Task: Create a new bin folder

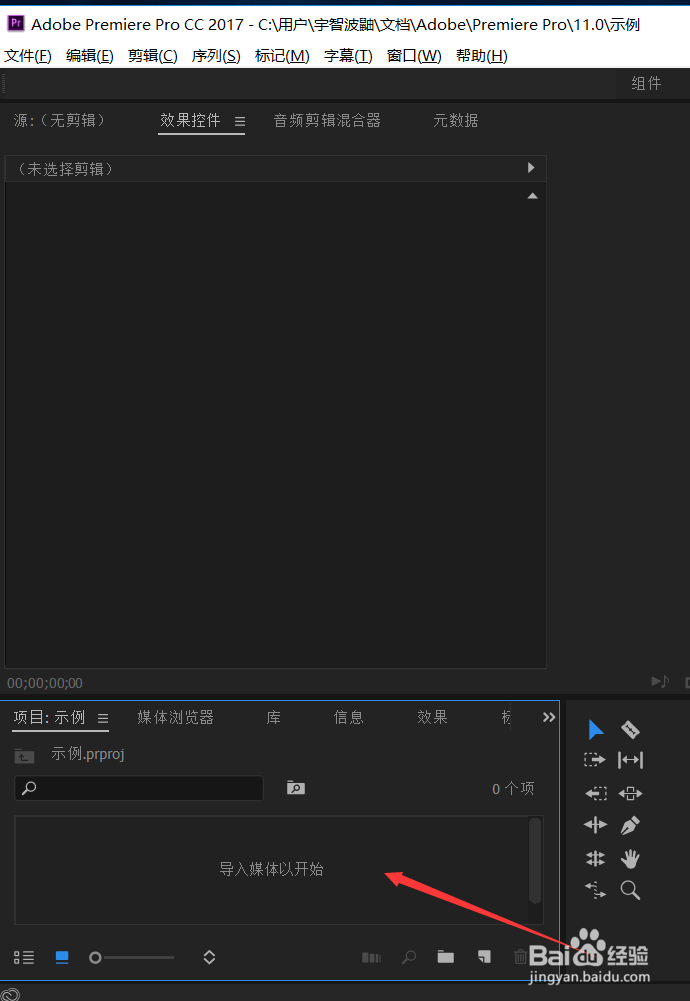Action: tap(446, 956)
